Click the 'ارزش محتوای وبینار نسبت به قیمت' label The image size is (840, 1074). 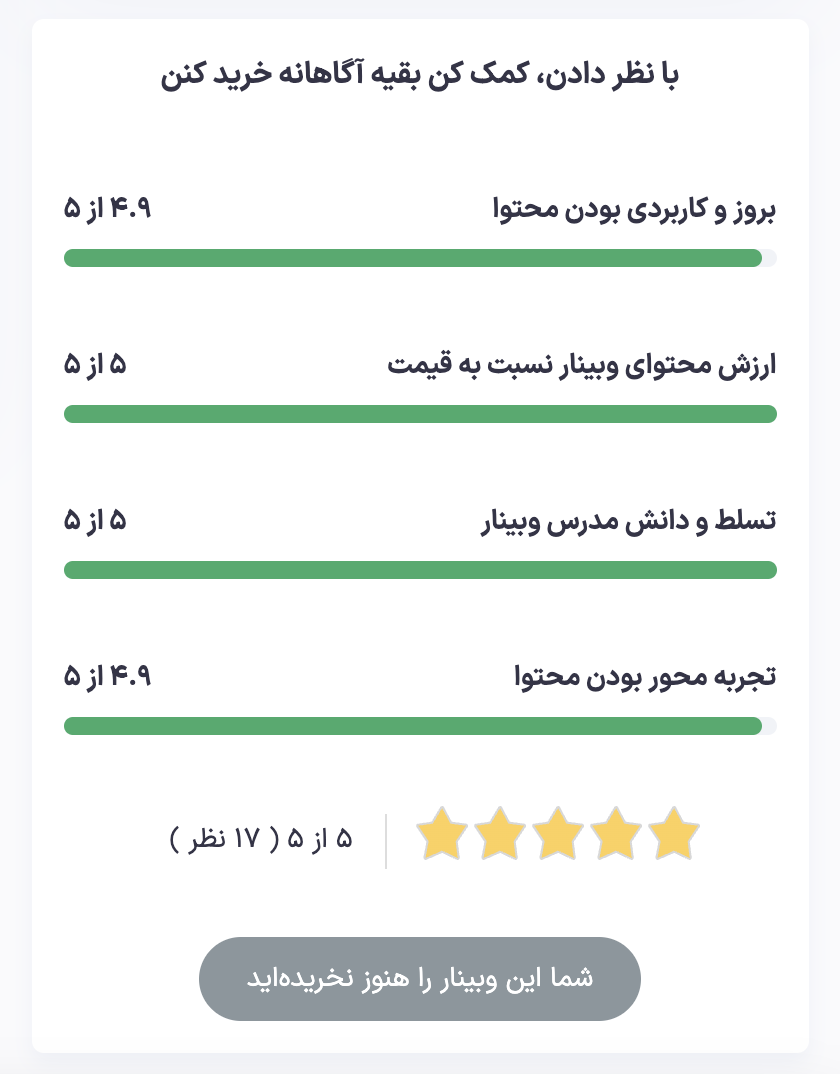(582, 366)
